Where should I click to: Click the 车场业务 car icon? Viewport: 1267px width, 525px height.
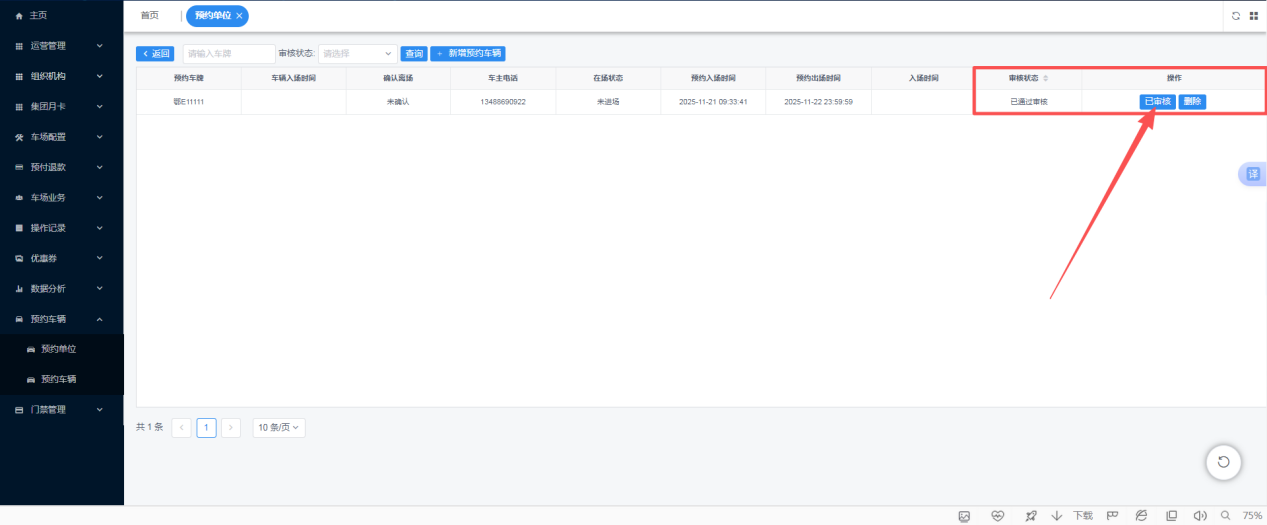click(19, 198)
